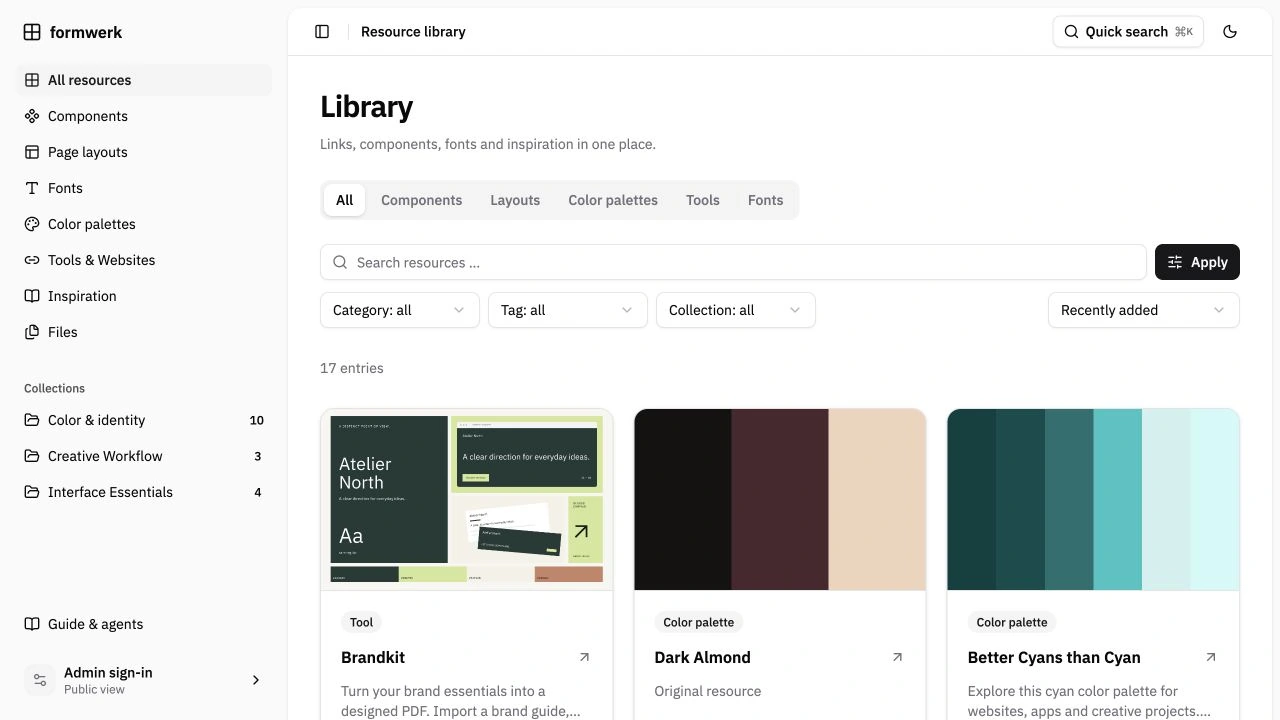The width and height of the screenshot is (1280, 720).
Task: Click Color palette tag on Dark Almond
Action: 699,622
